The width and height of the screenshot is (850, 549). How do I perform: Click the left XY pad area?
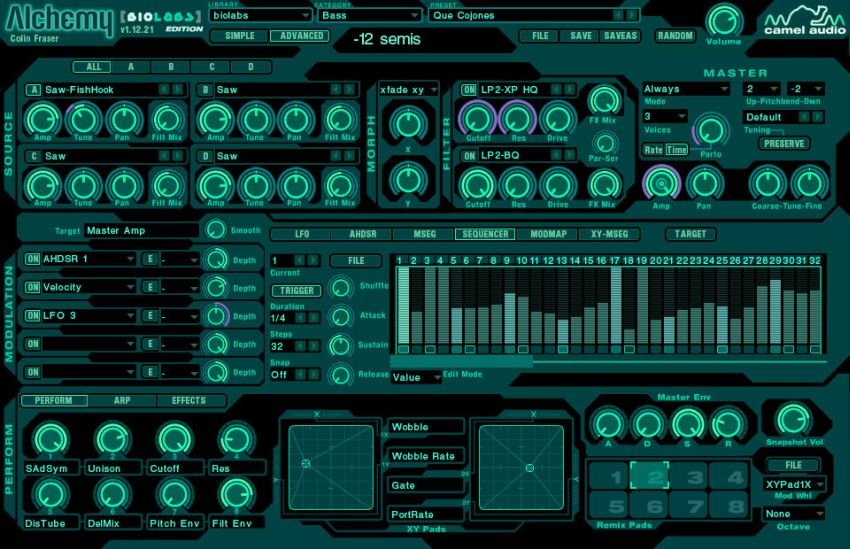[331, 468]
